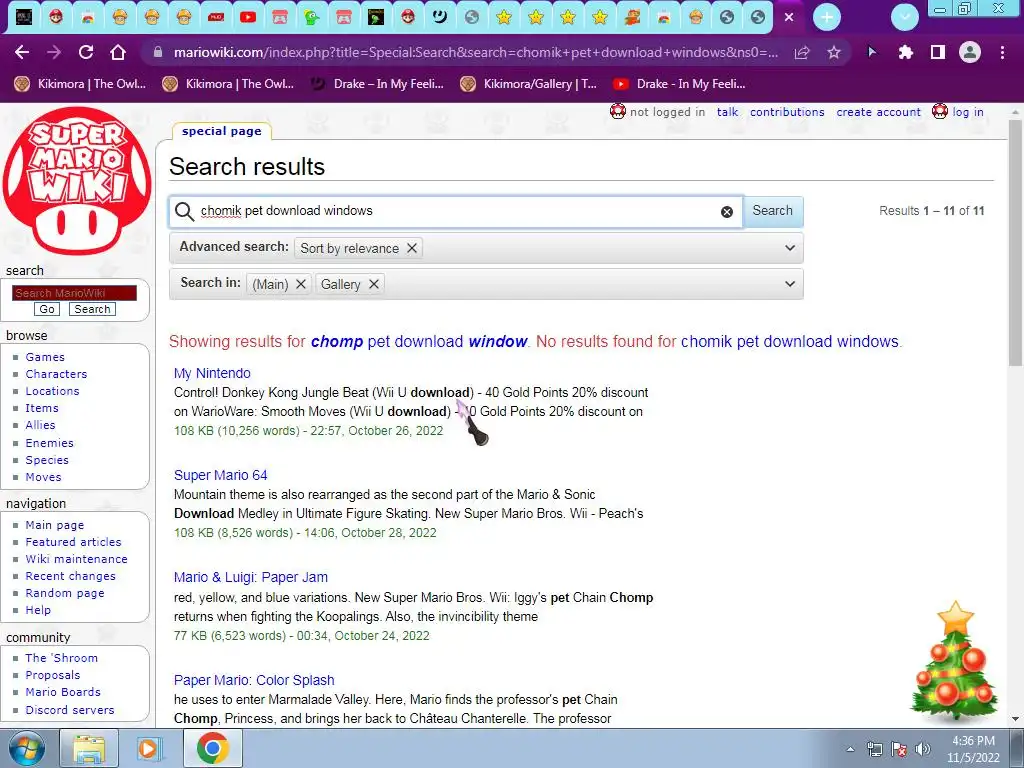This screenshot has height=768, width=1024.
Task: Show hidden system tray icons
Action: click(x=850, y=749)
